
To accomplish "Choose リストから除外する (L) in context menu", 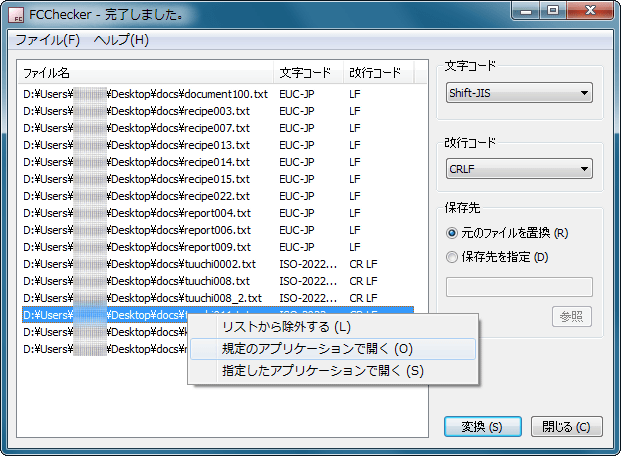I will tap(286, 327).
